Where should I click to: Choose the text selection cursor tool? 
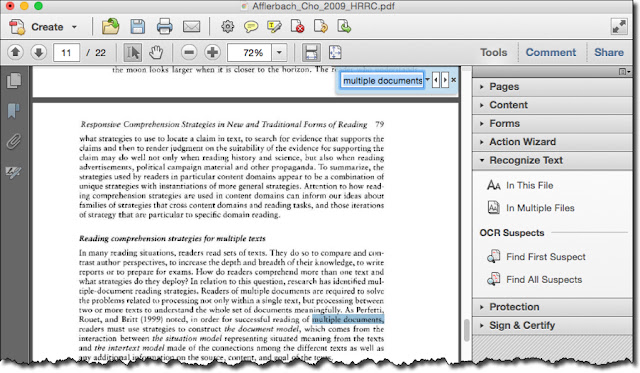[x=133, y=52]
